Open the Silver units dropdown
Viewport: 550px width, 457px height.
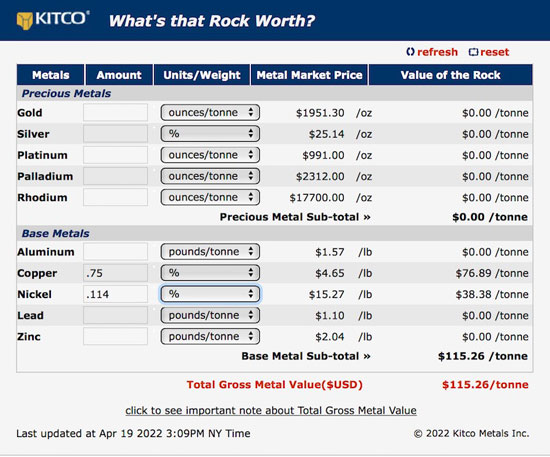[210, 134]
